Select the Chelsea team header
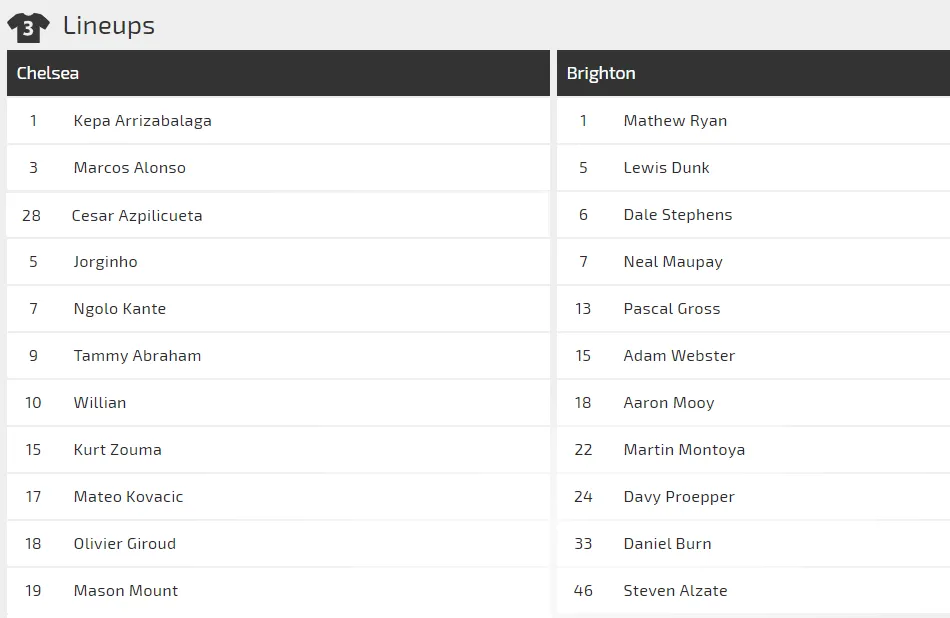This screenshot has height=618, width=950. point(48,73)
